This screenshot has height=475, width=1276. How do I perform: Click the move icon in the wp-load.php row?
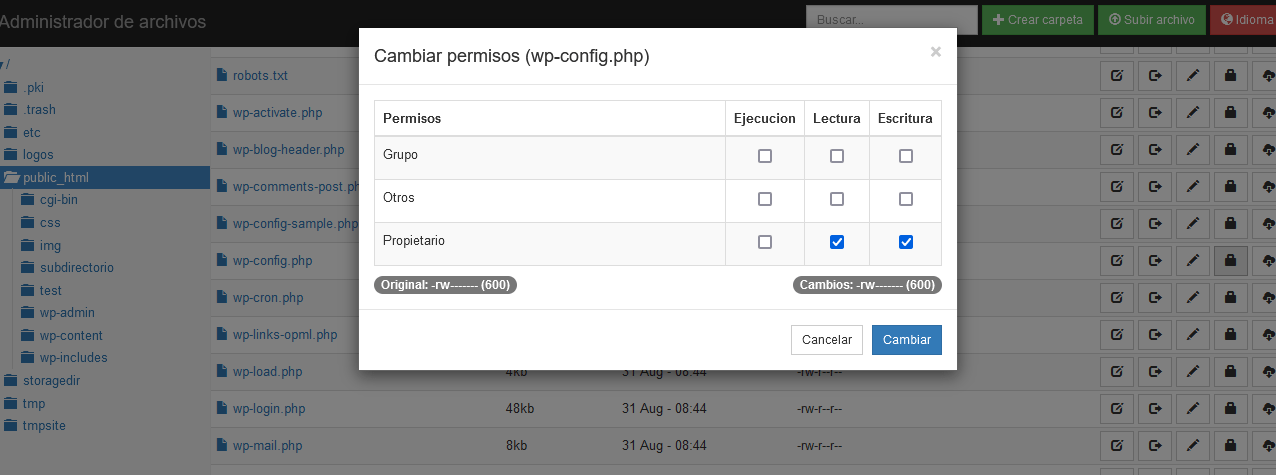pos(1155,372)
